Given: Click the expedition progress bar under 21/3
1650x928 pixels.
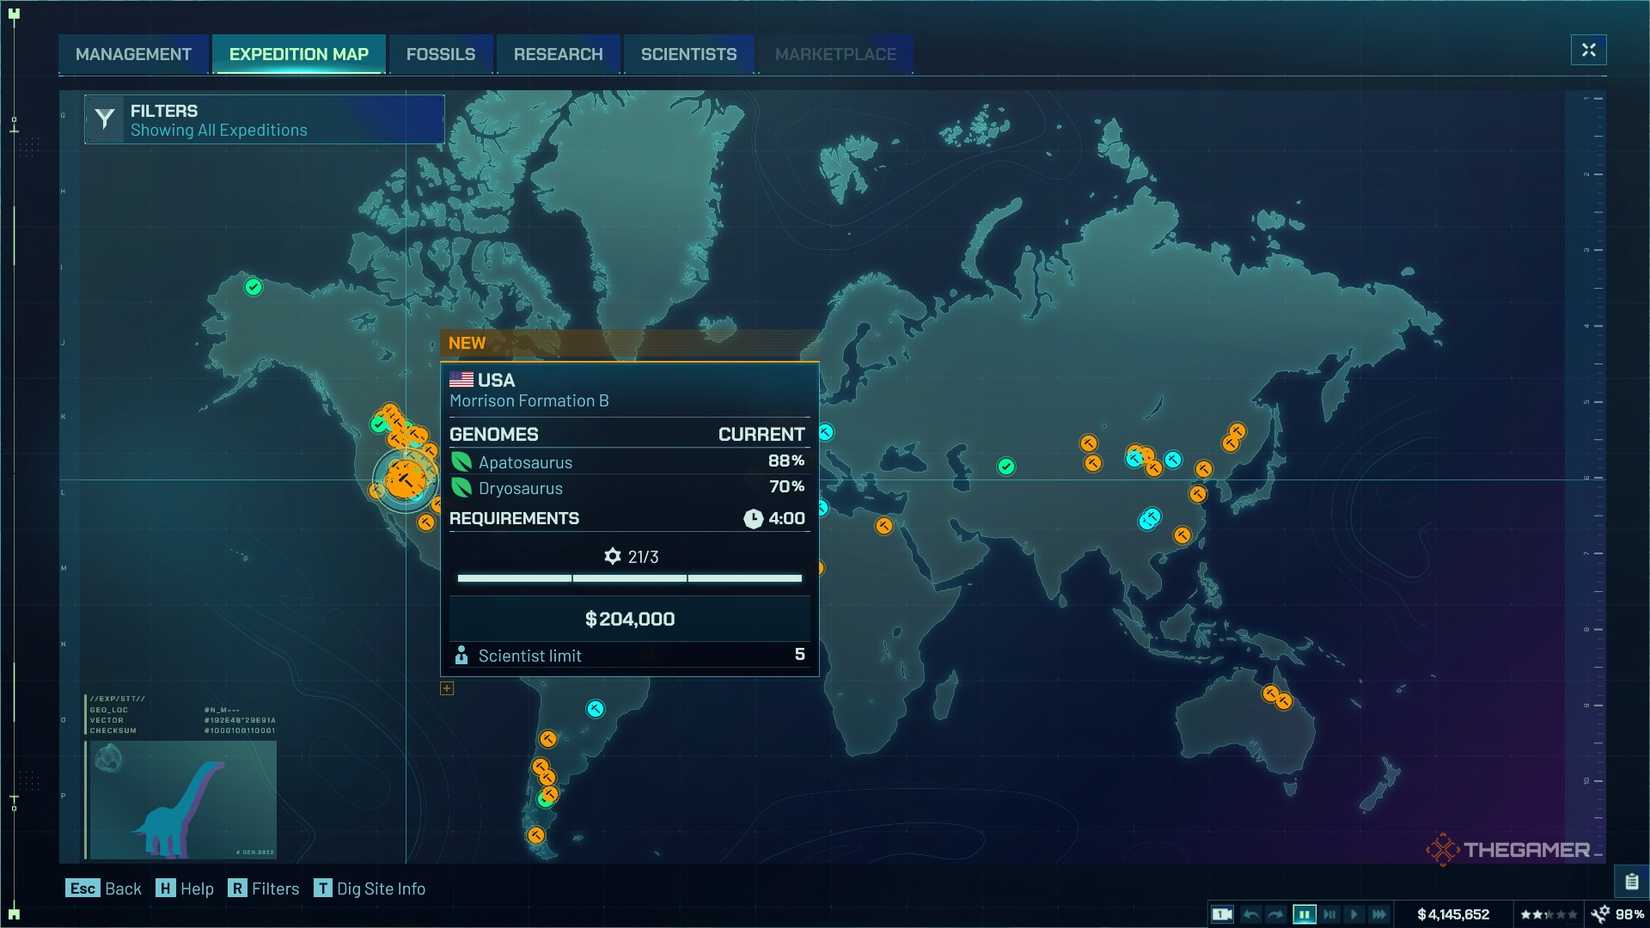Looking at the screenshot, I should coord(629,578).
